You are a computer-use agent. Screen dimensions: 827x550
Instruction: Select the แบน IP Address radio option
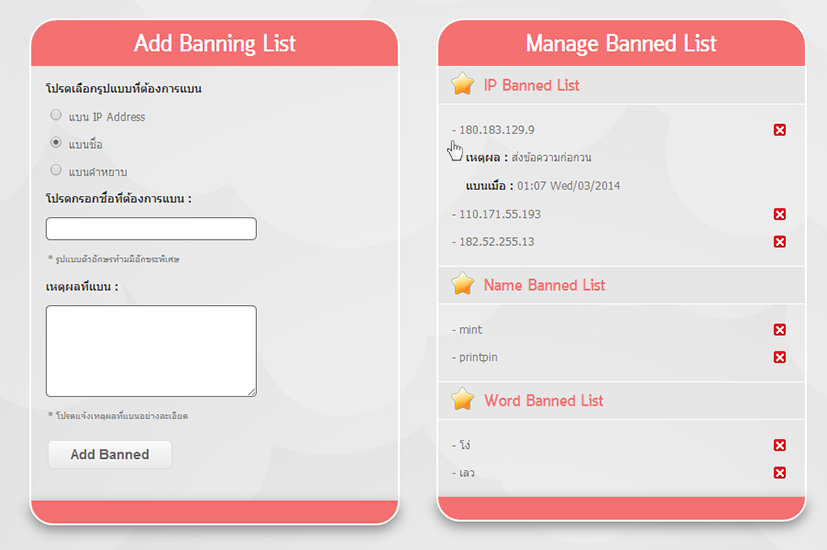click(55, 115)
